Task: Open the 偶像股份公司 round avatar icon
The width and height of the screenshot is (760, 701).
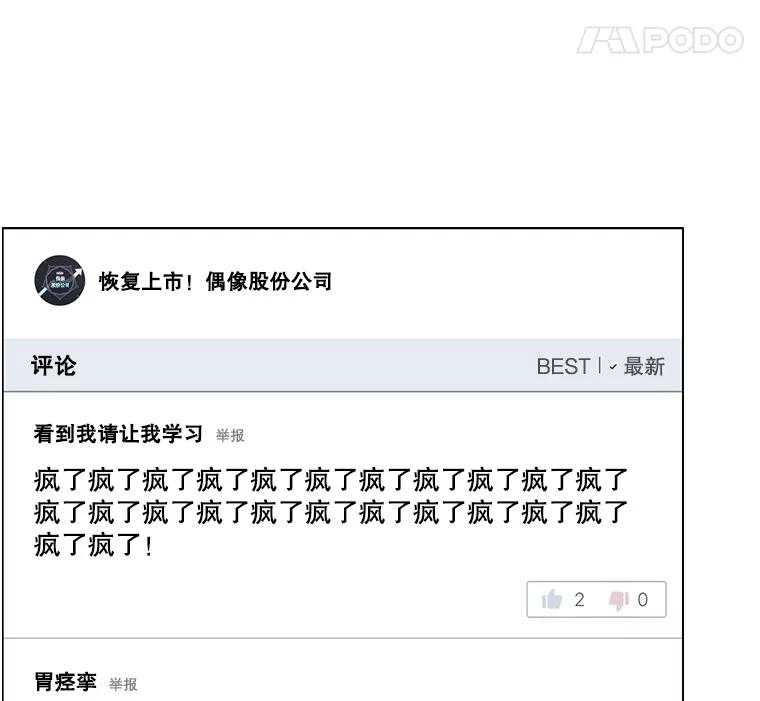Action: tap(60, 280)
